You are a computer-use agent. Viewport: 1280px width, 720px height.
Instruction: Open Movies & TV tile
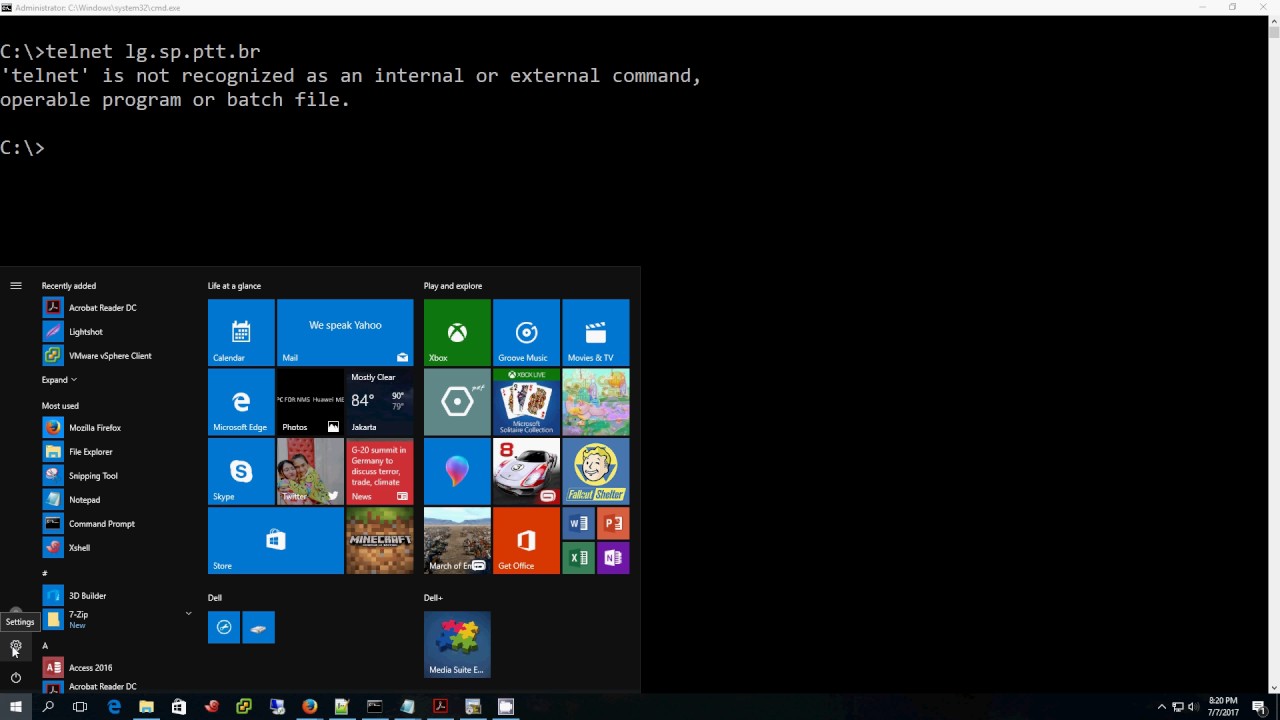[596, 332]
